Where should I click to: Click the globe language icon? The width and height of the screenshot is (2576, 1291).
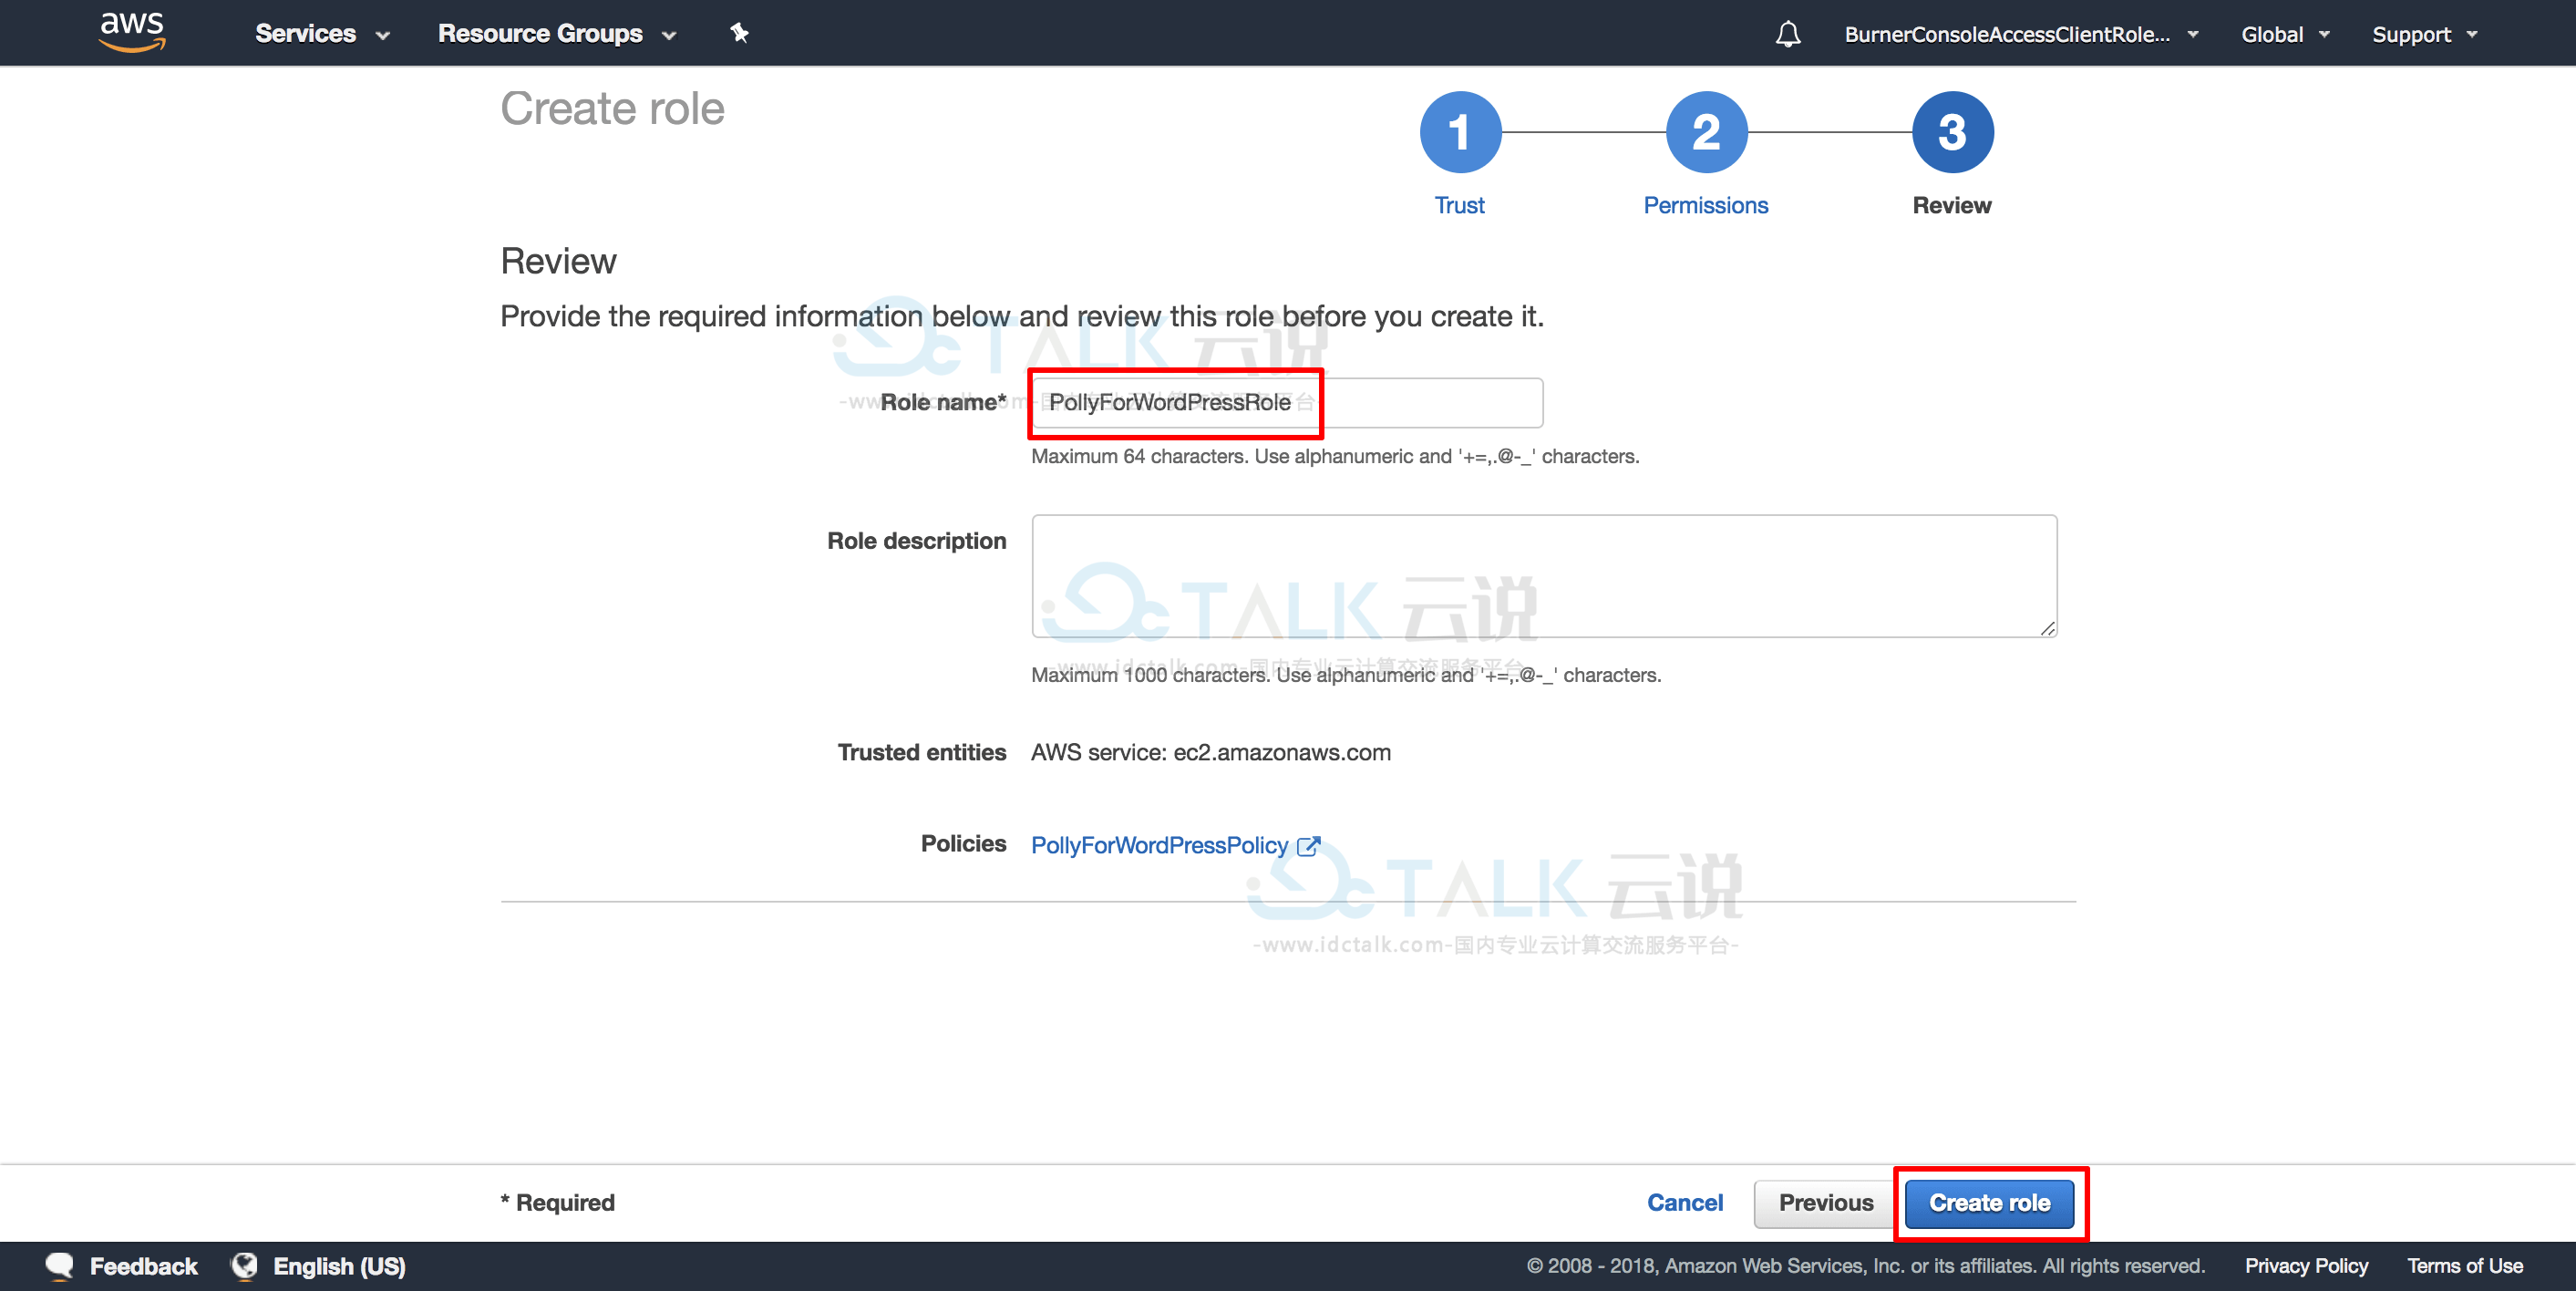pyautogui.click(x=245, y=1266)
